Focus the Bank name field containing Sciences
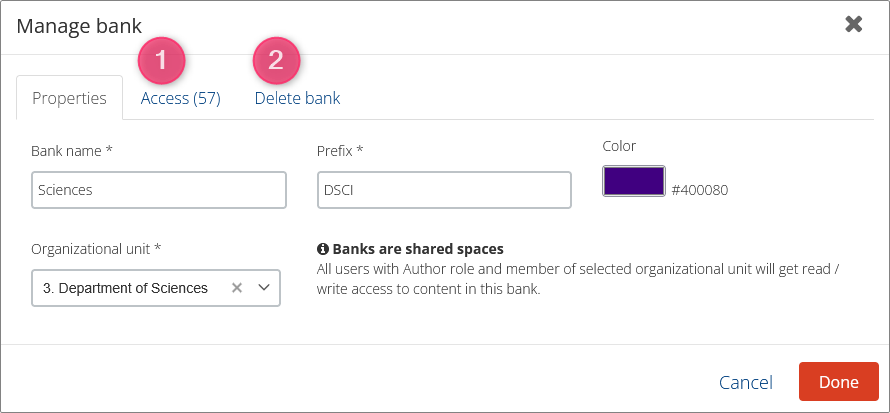 pyautogui.click(x=159, y=190)
